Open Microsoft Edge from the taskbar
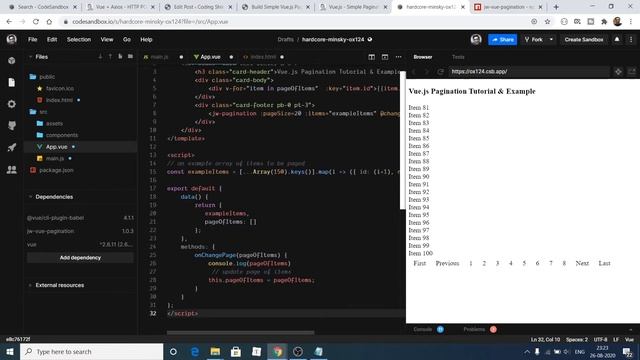Image resolution: width=640 pixels, height=360 pixels. (x=195, y=351)
